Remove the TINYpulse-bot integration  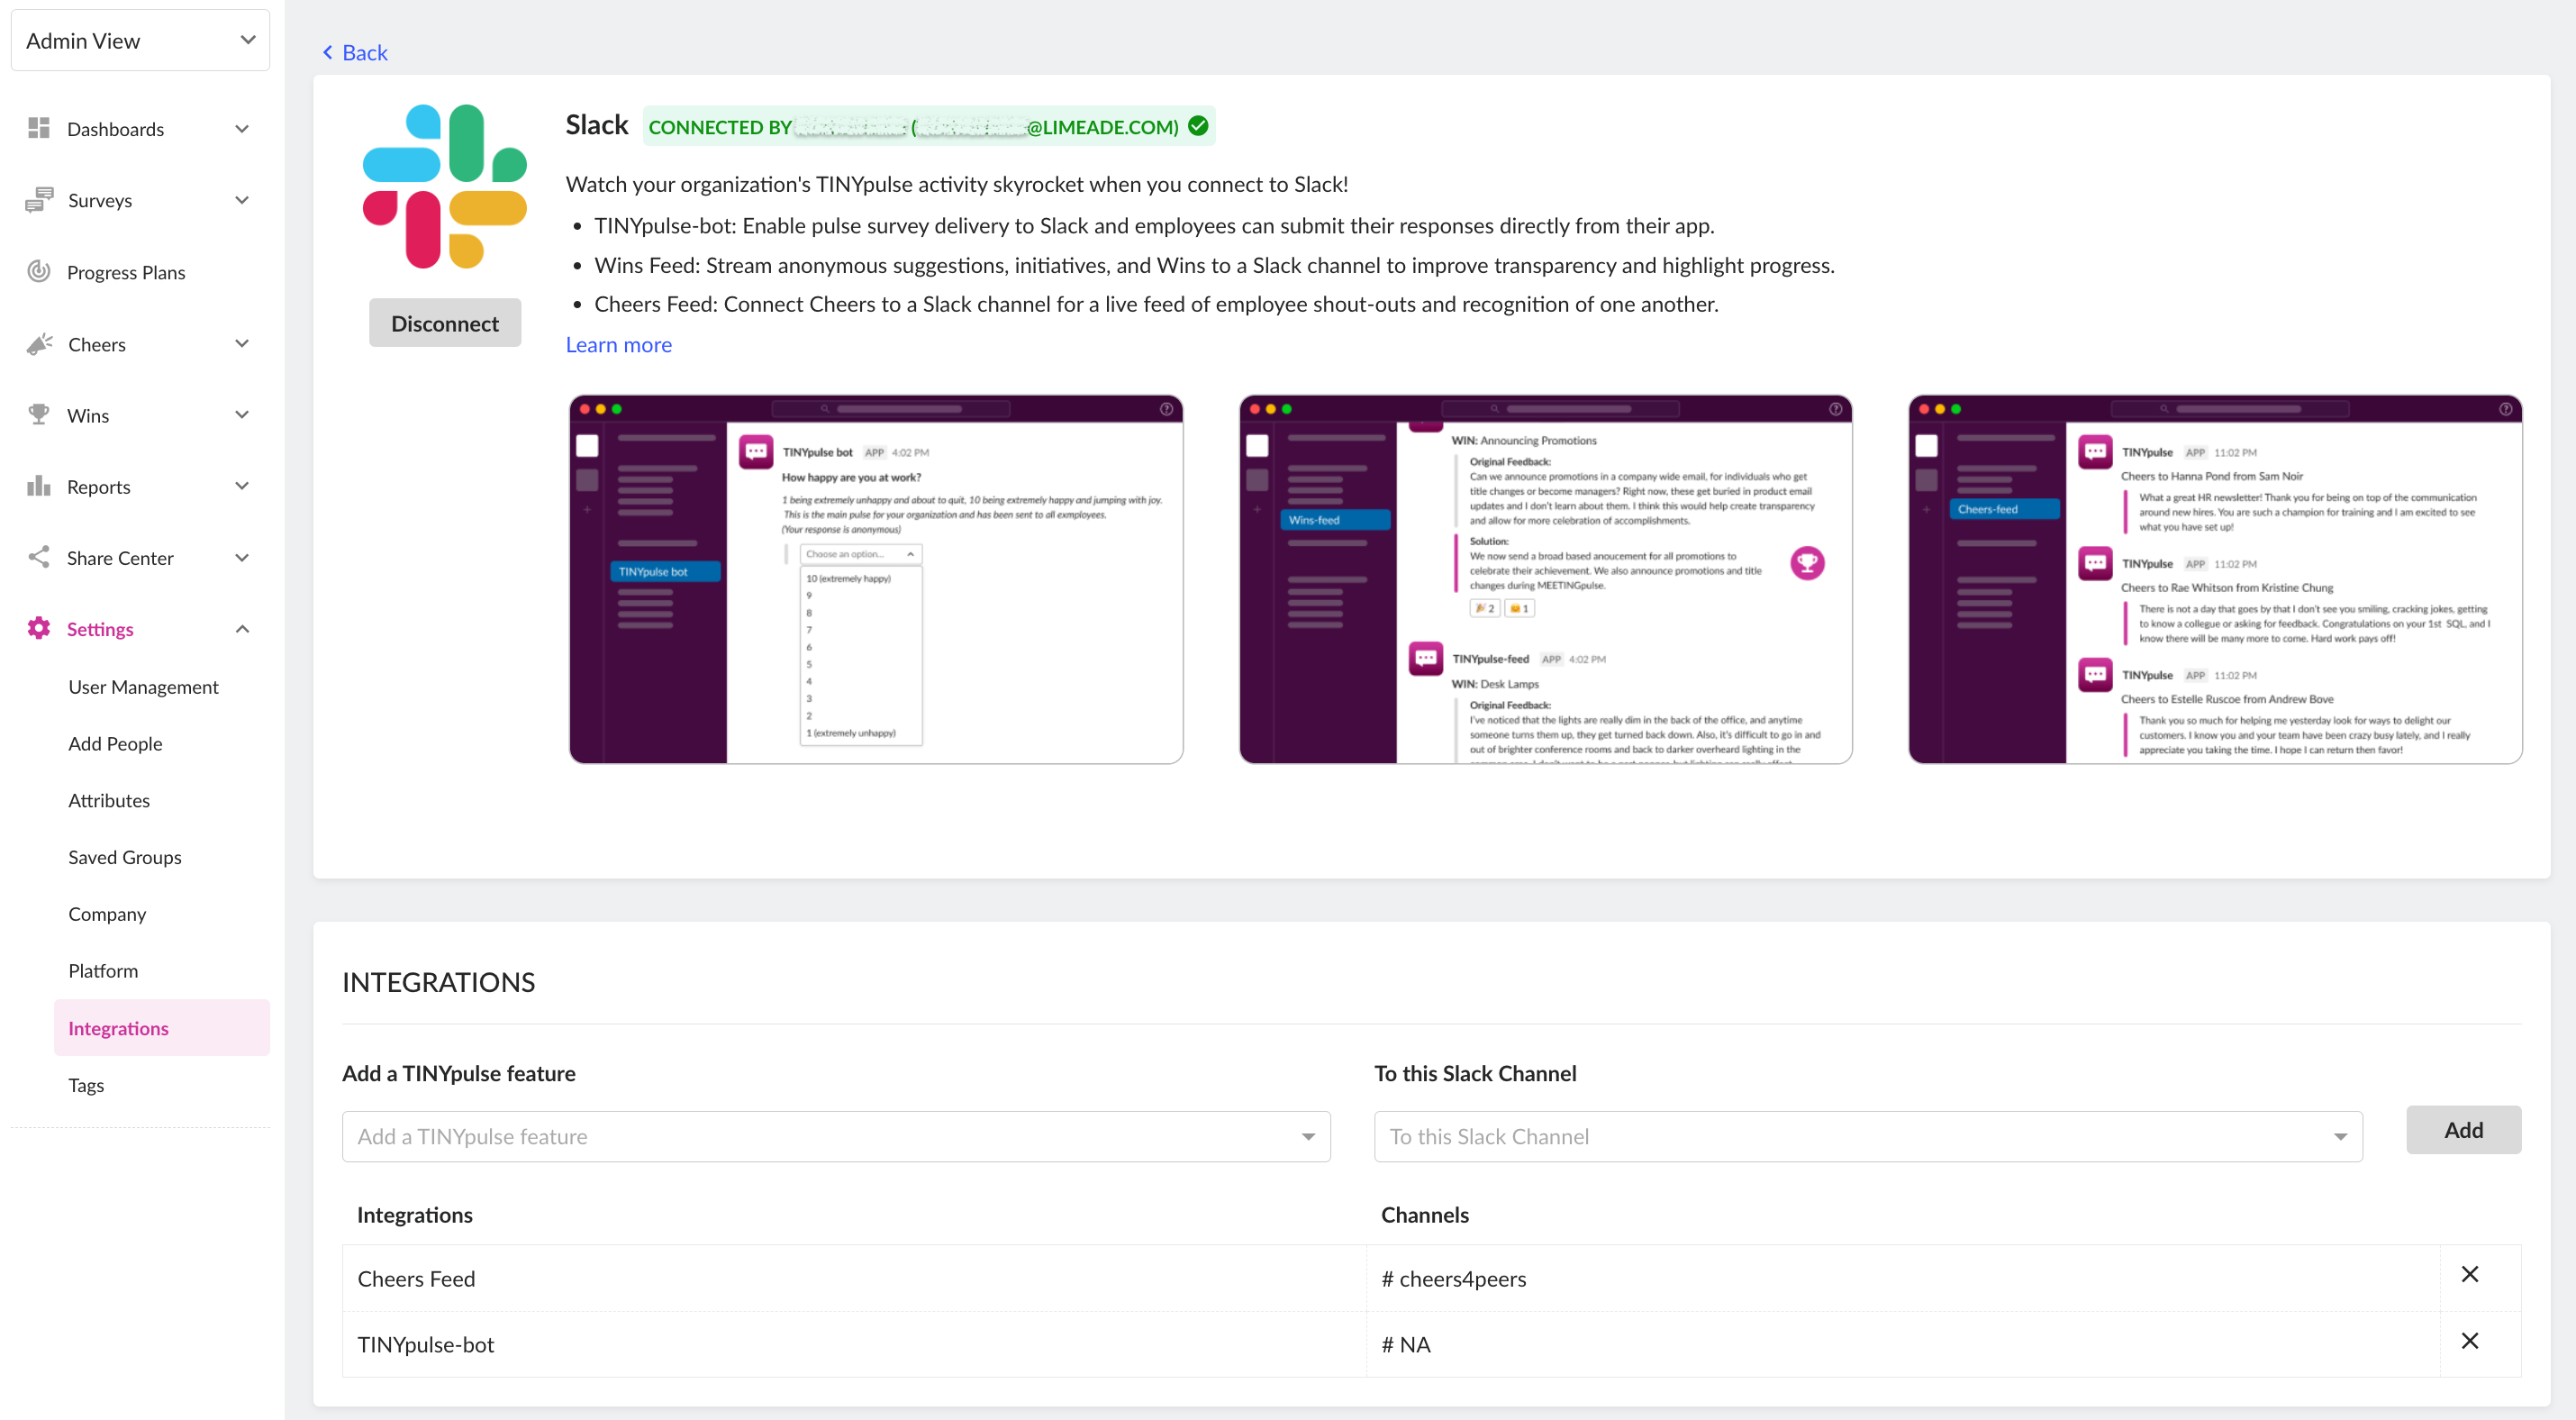[x=2469, y=1341]
